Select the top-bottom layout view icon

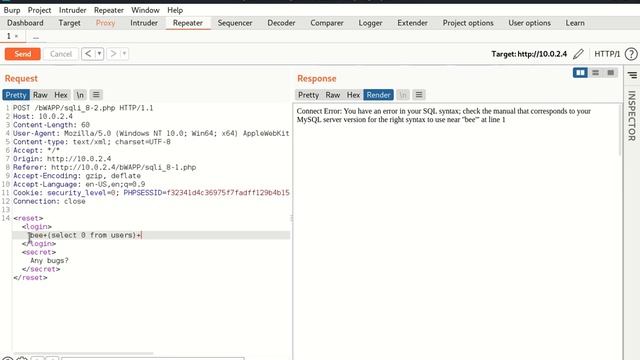tap(596, 73)
